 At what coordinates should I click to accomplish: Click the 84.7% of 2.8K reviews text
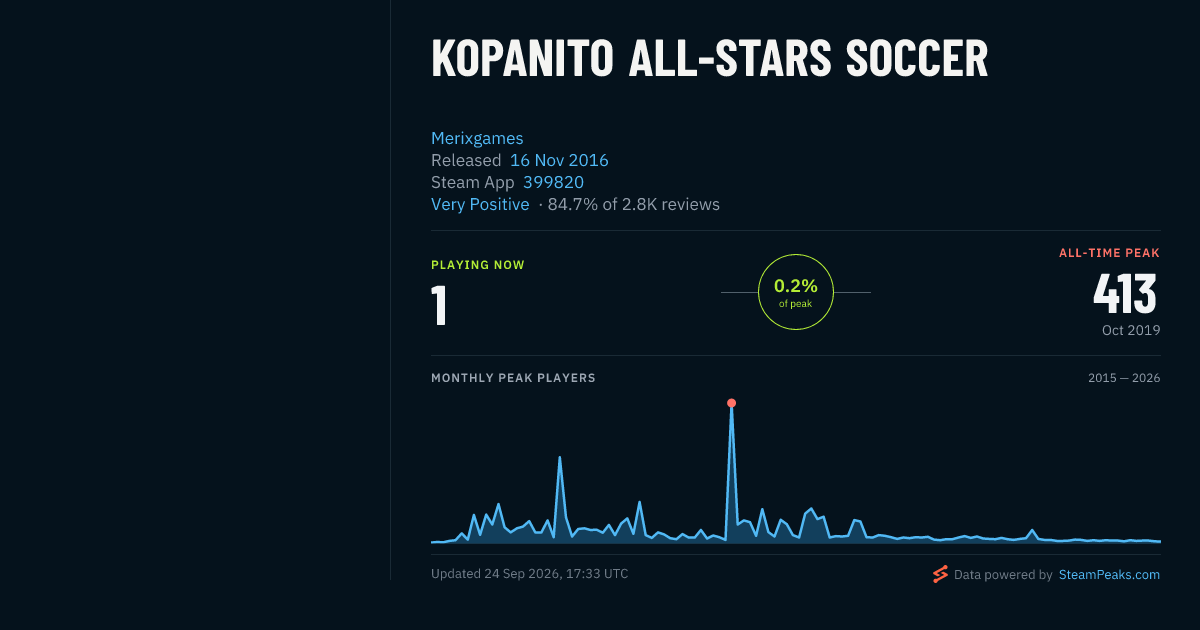click(634, 204)
